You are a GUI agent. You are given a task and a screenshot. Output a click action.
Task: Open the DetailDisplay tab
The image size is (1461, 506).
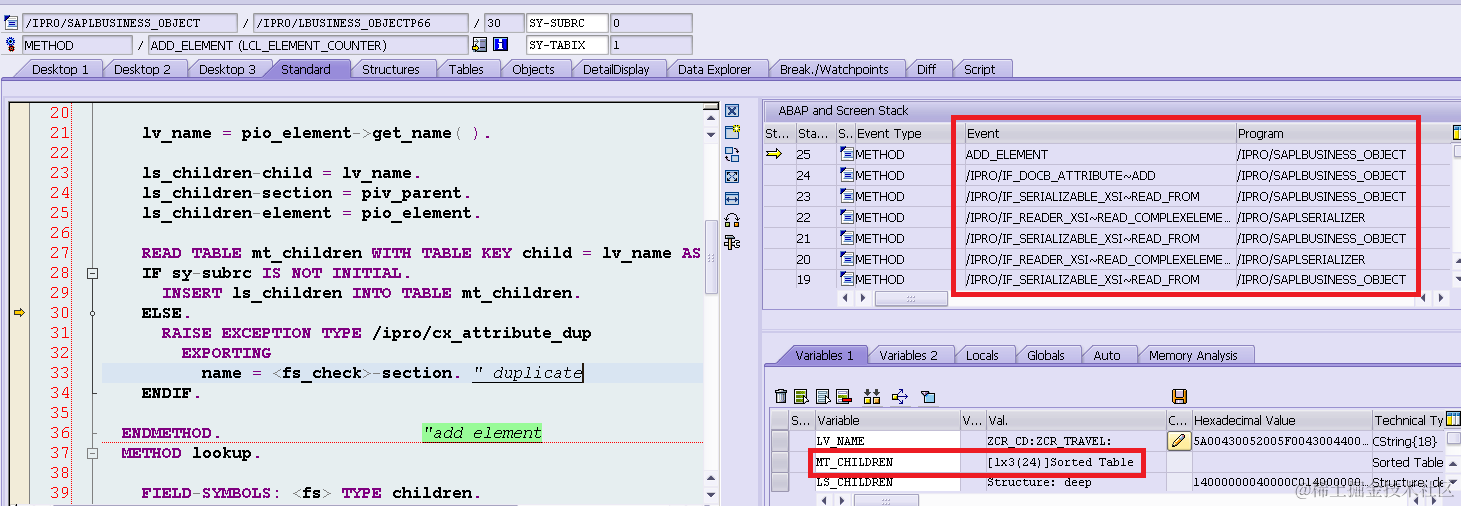616,69
